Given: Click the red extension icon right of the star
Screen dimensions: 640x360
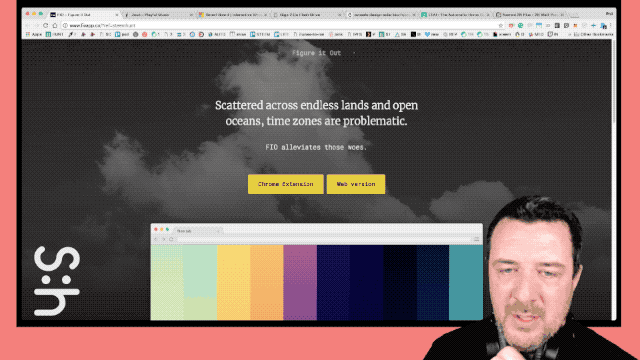Looking at the screenshot, I should tap(511, 25).
